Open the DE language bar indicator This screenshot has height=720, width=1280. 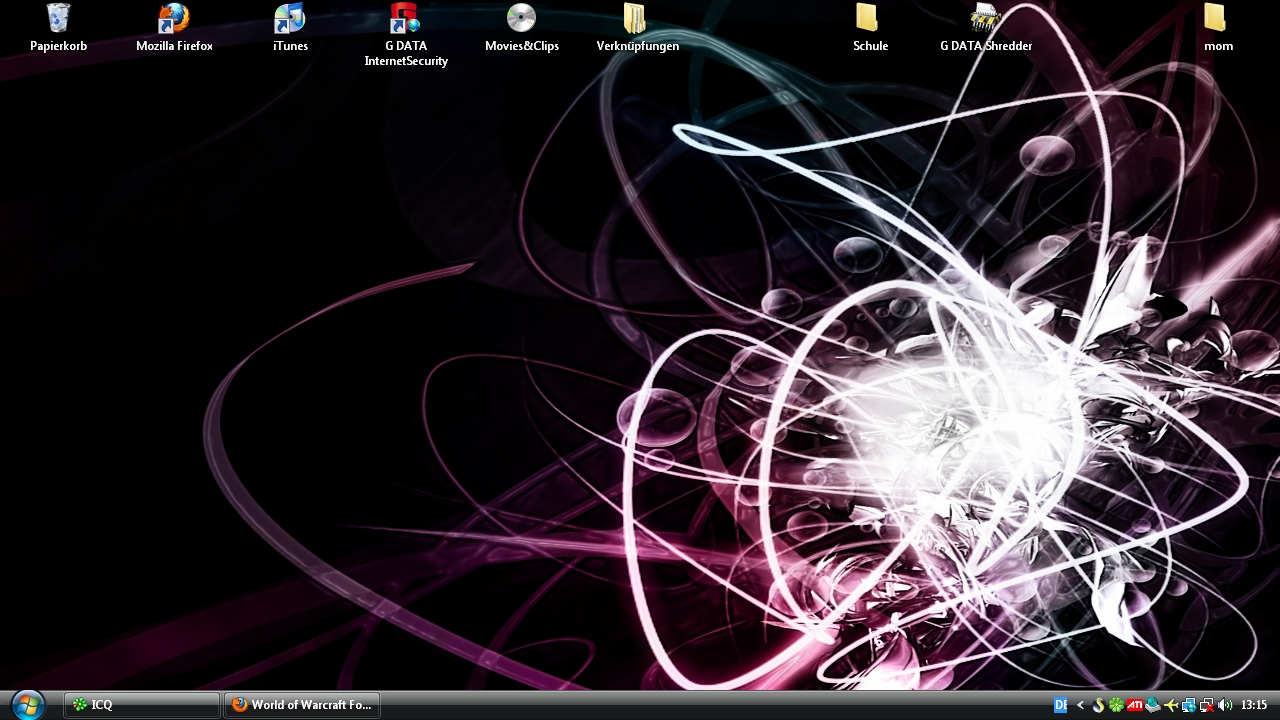[x=1060, y=705]
